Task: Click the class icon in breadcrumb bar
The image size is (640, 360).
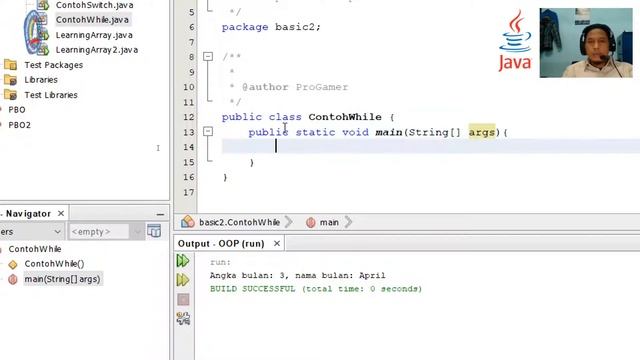Action: click(x=188, y=222)
